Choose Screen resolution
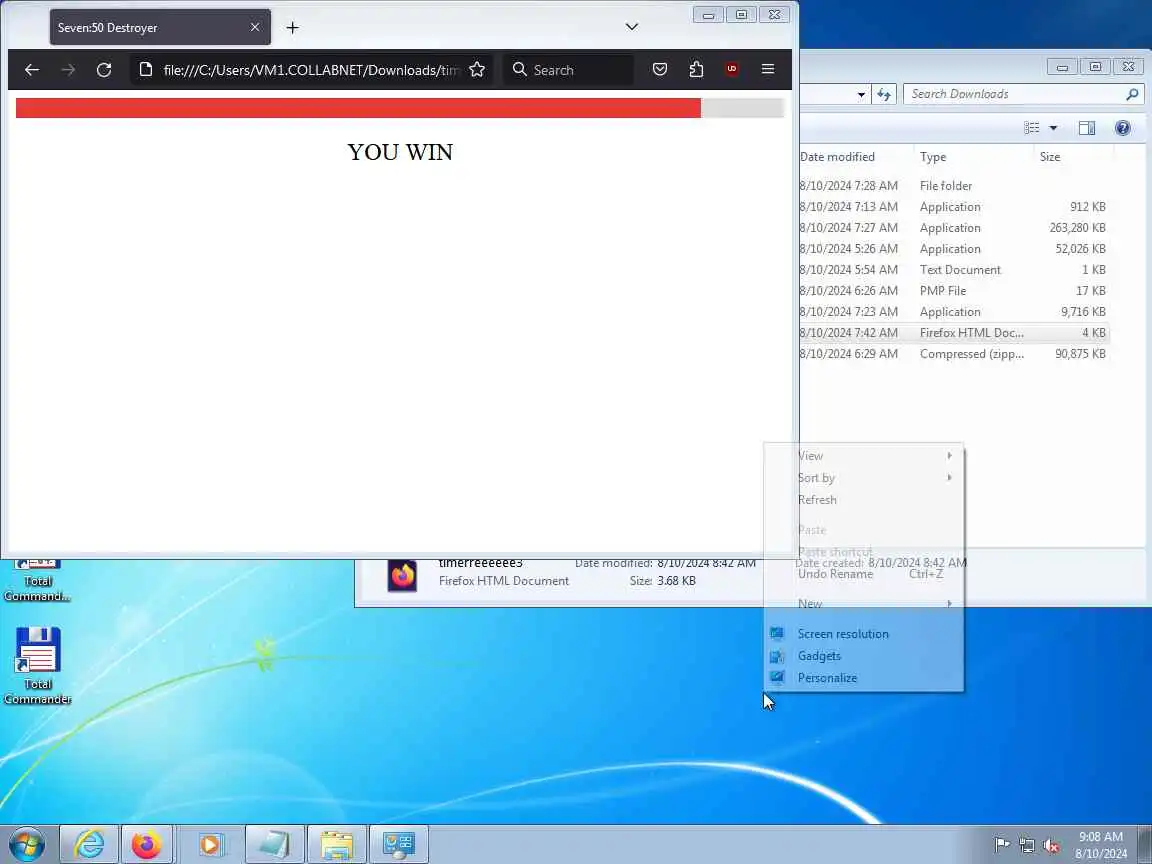 [x=864, y=633]
